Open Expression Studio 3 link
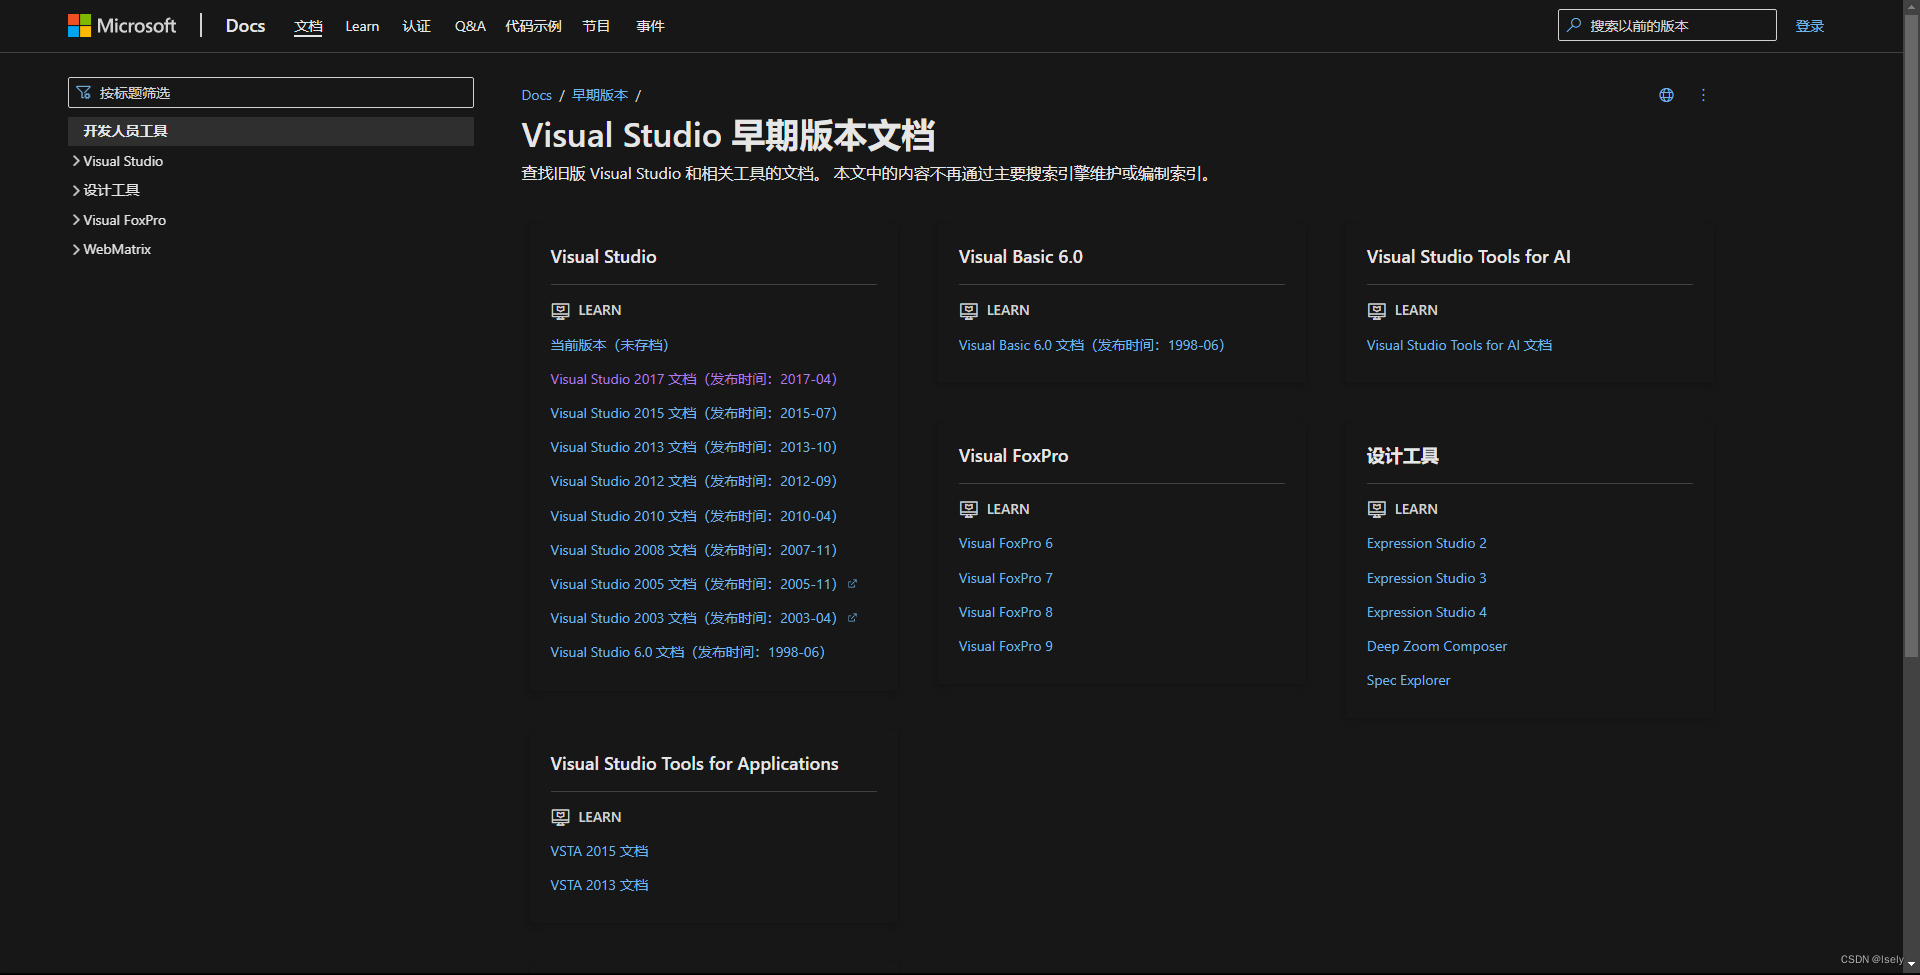The width and height of the screenshot is (1920, 975). point(1426,578)
